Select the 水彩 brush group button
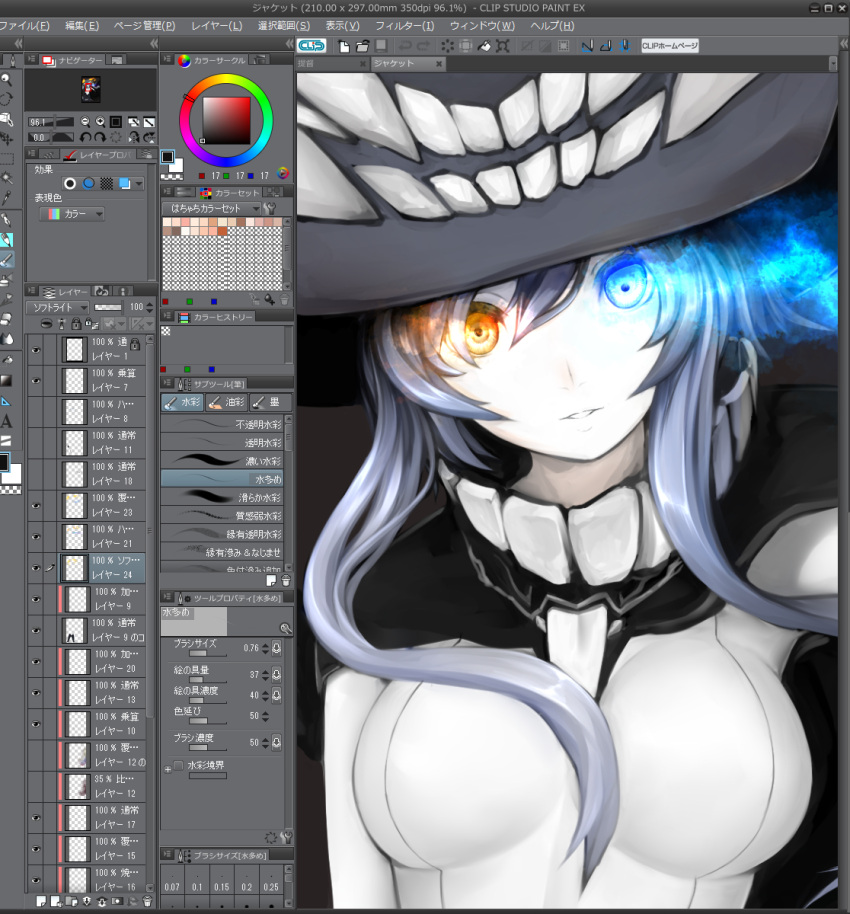Screen dimensions: 850x914 coord(182,402)
